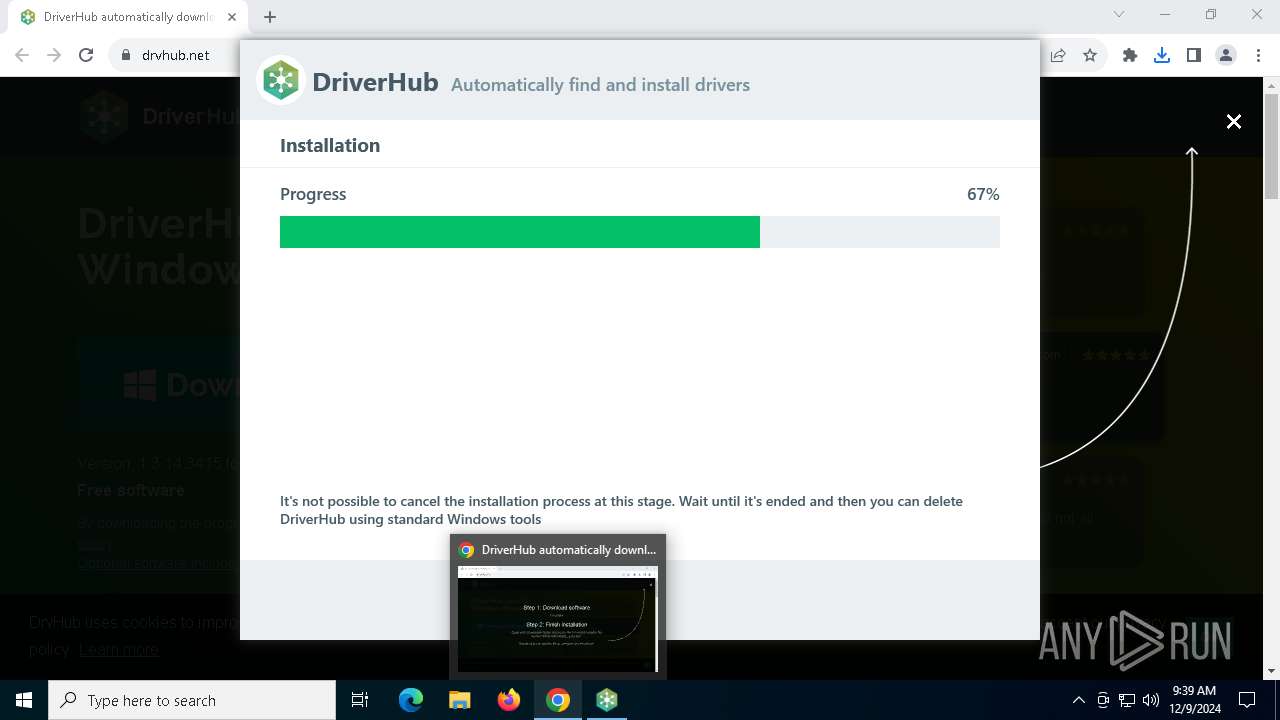Open Chrome three-dot menu
Screen dimensions: 1280x720
point(1258,55)
